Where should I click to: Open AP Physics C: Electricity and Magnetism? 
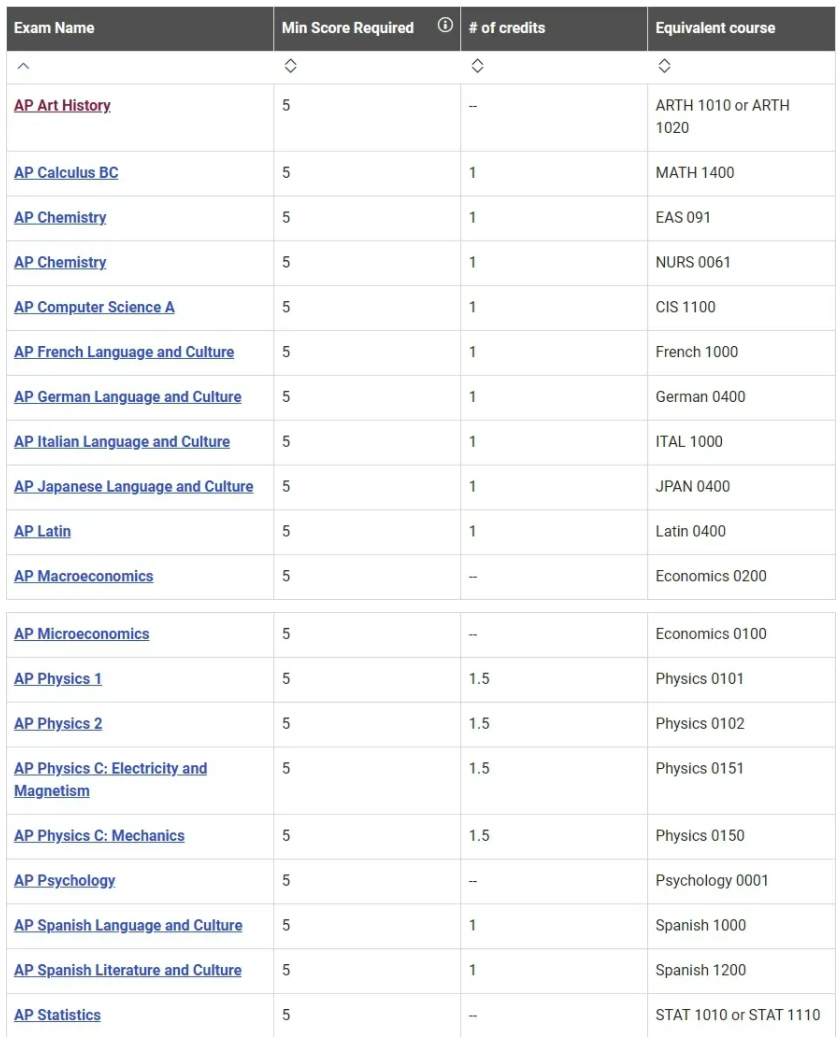110,769
